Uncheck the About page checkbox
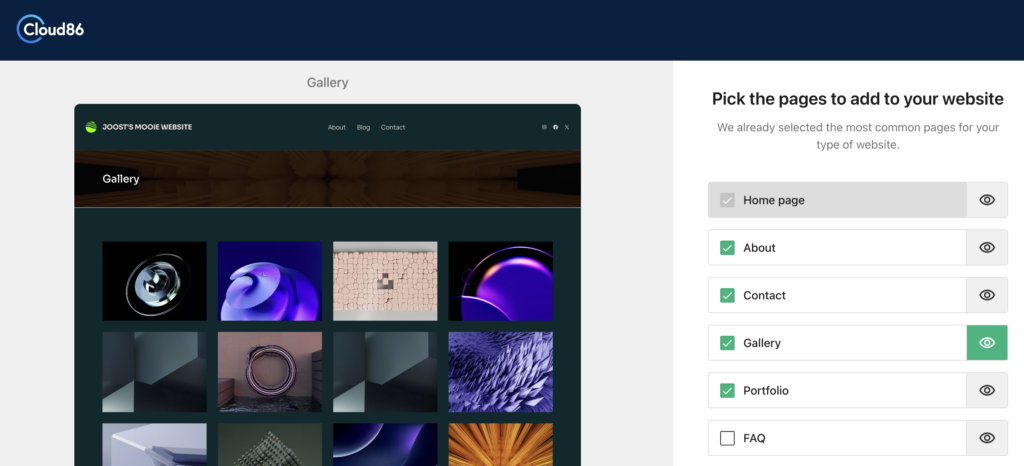1024x466 pixels. click(727, 248)
